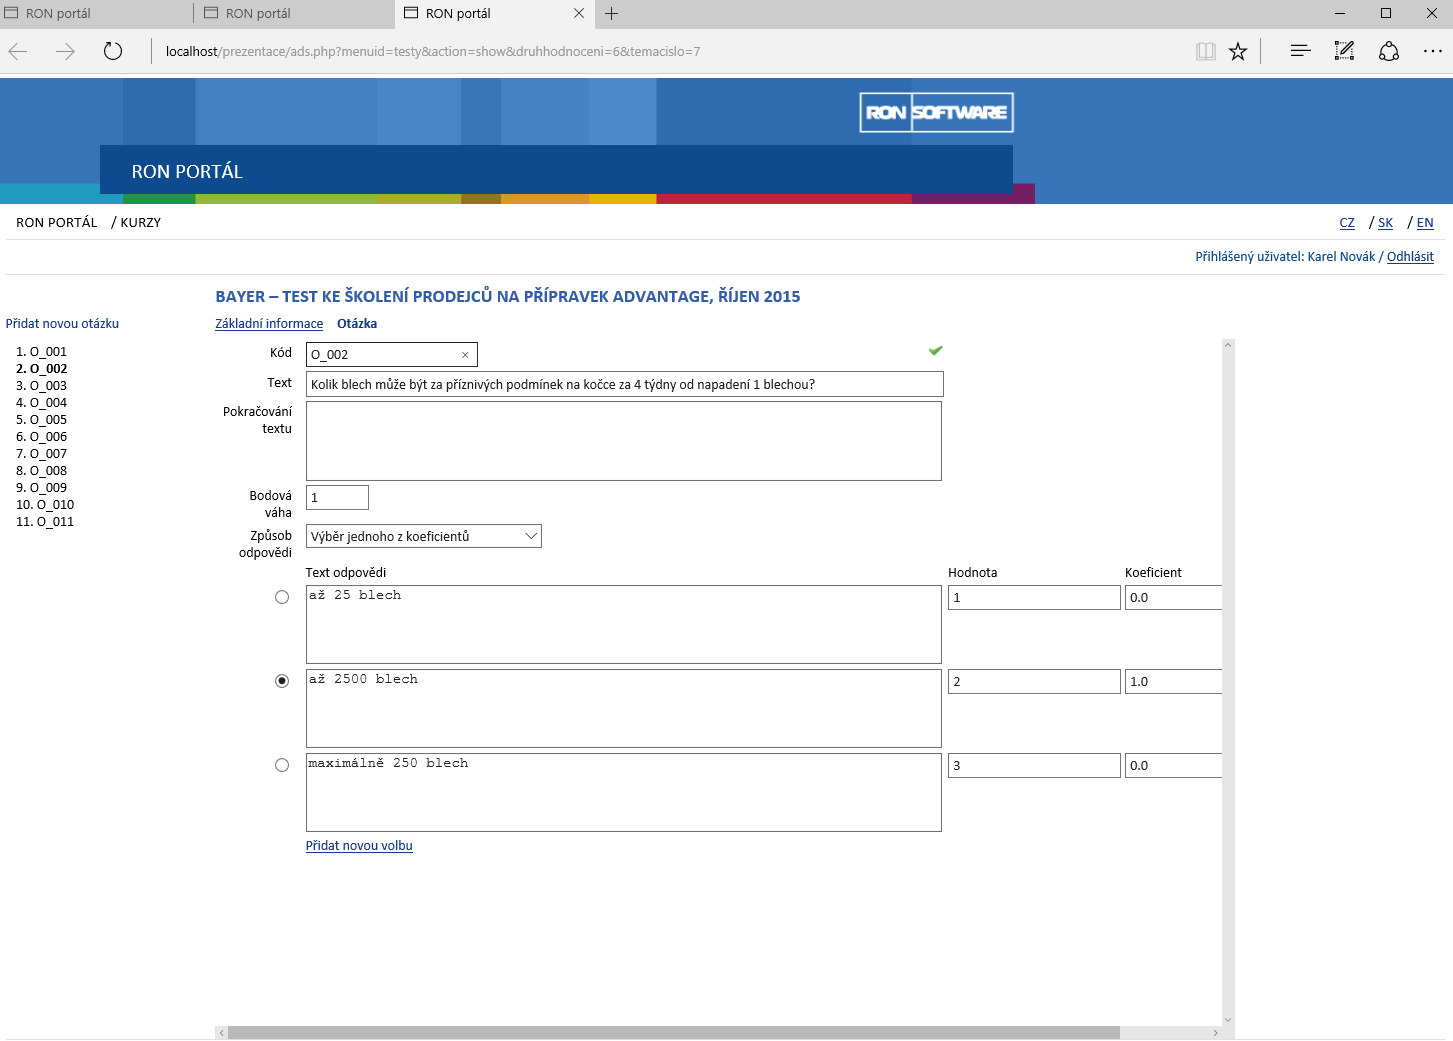1453x1041 pixels.
Task: Click the horizontal scrollbar right arrow
Action: (x=1215, y=1033)
